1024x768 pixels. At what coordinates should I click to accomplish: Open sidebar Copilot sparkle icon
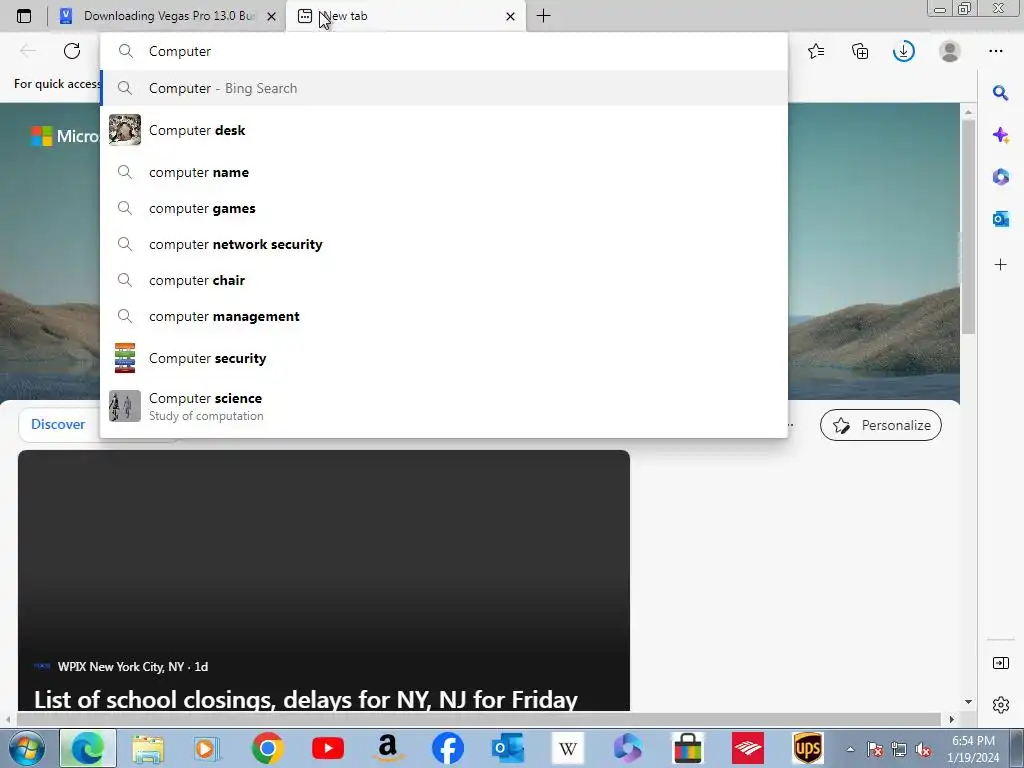point(1000,135)
